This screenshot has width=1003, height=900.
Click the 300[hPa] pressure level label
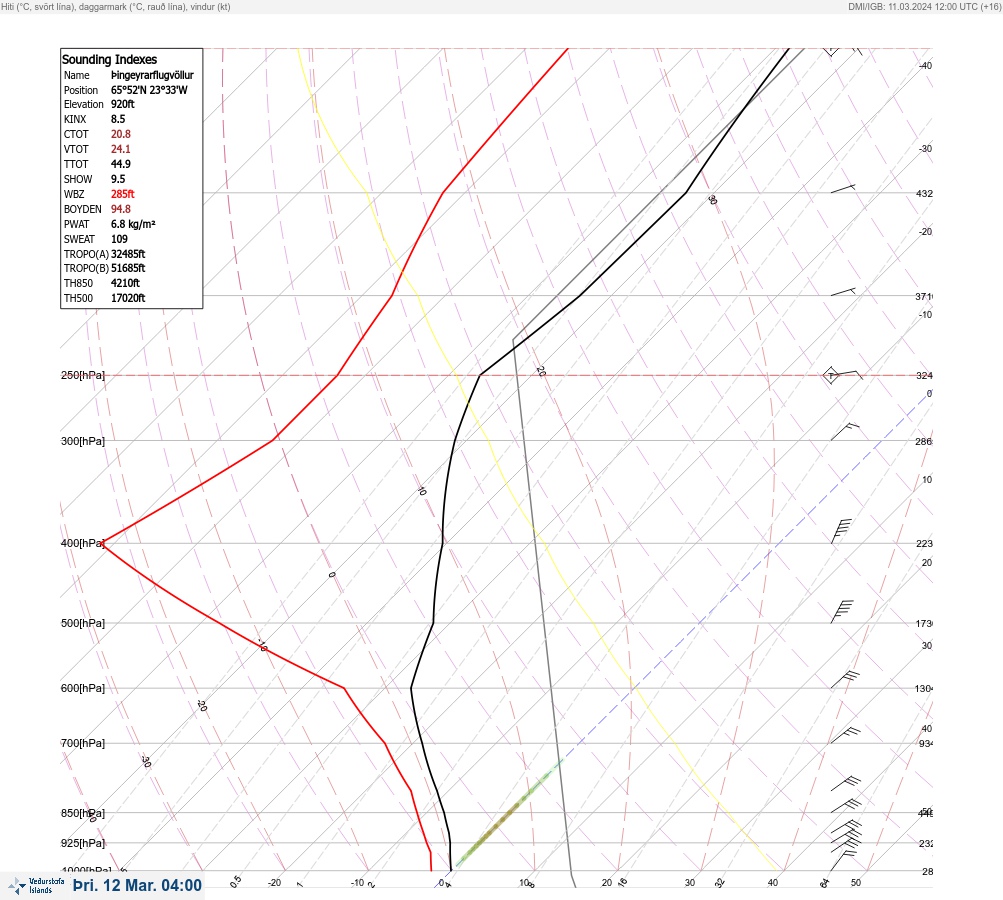point(83,441)
